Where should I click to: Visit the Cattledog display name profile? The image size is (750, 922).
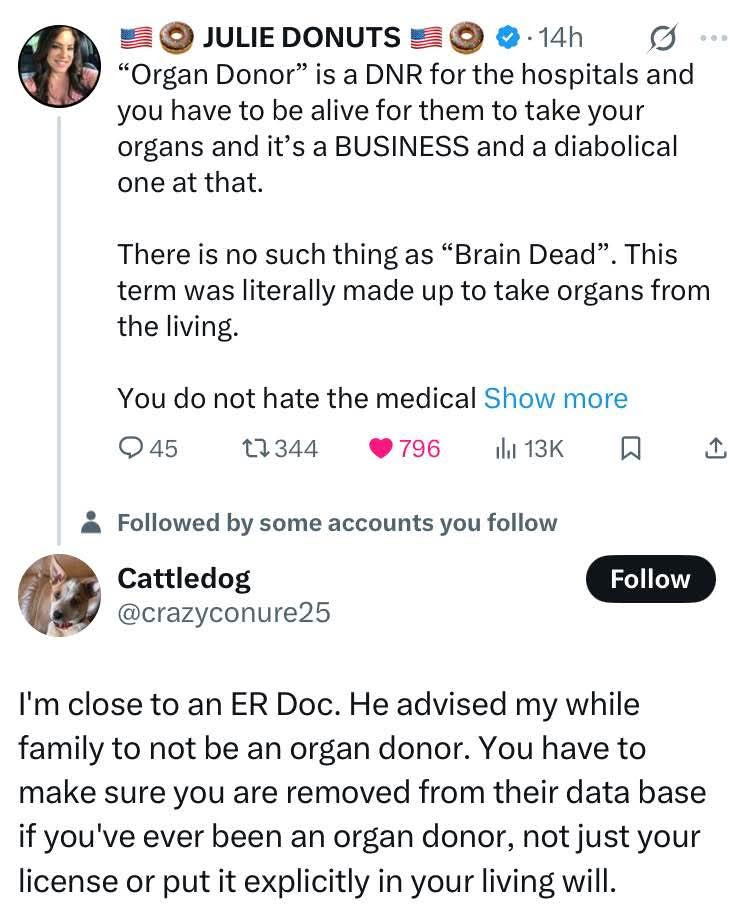[184, 578]
